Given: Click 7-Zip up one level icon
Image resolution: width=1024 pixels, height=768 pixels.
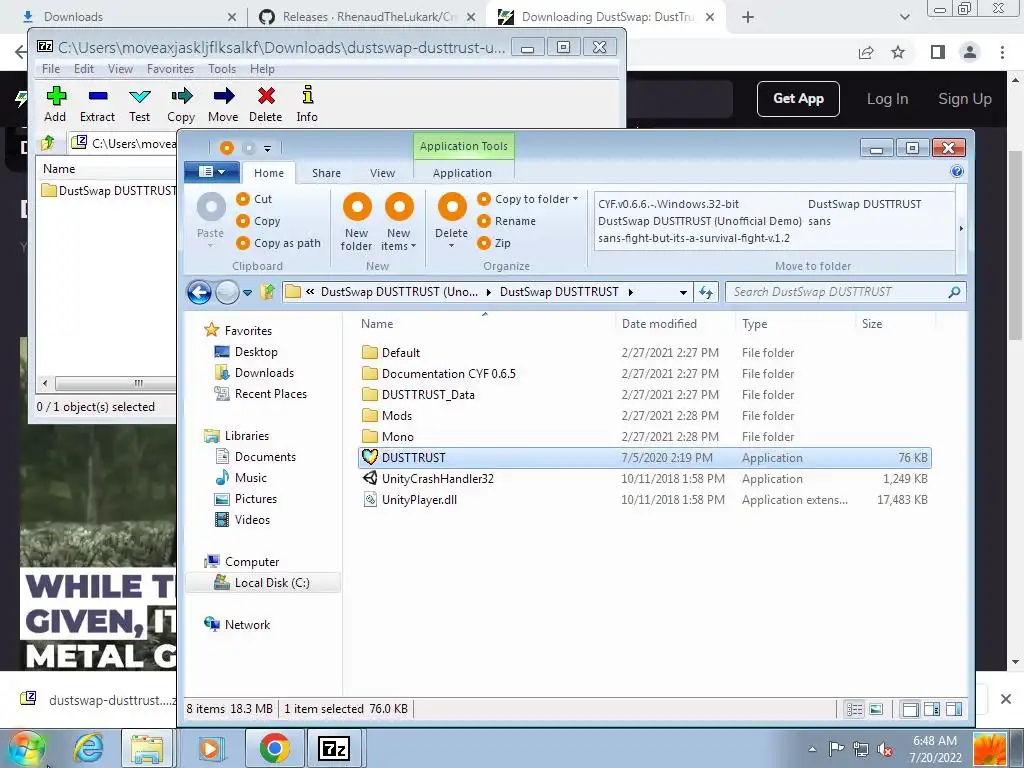Looking at the screenshot, I should click(48, 142).
